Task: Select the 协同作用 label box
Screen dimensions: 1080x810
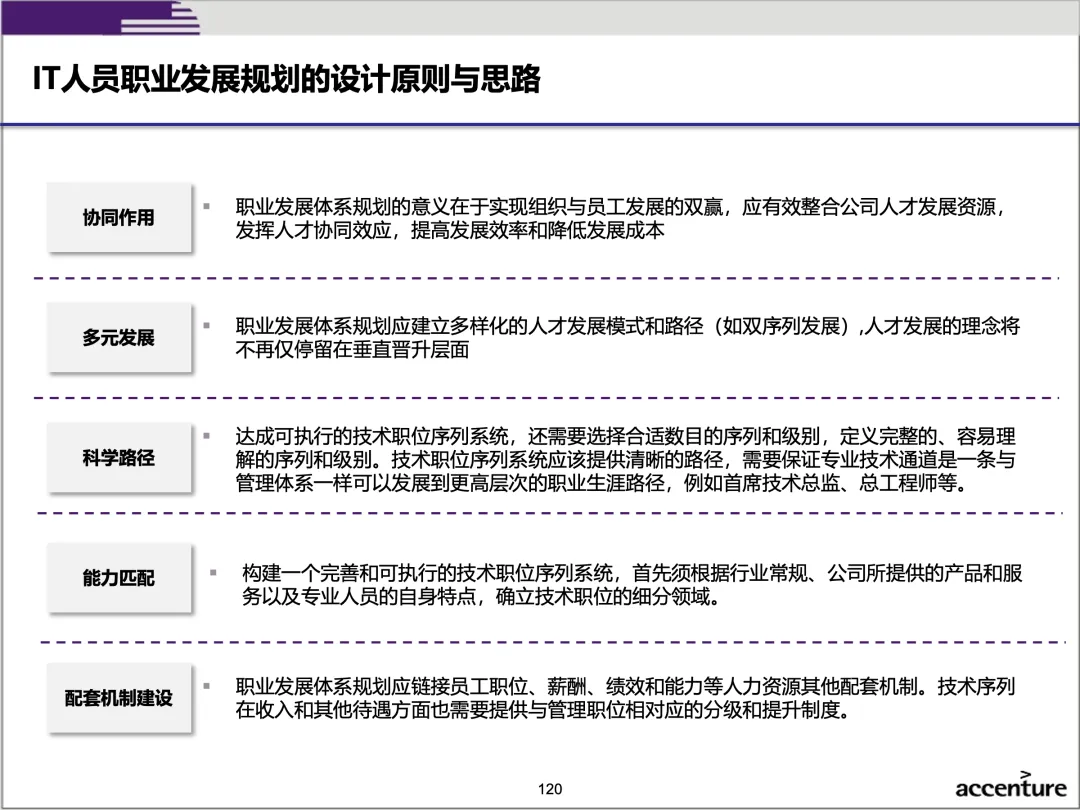Action: click(x=119, y=218)
